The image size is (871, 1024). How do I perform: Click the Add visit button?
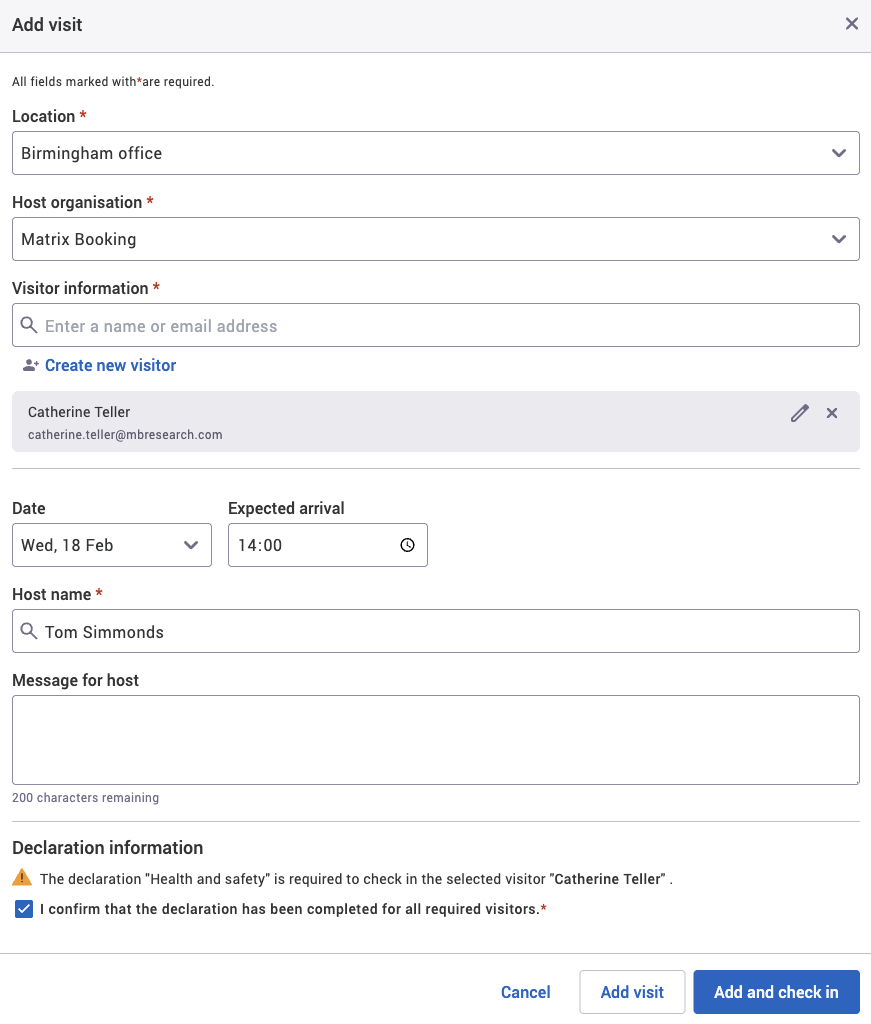632,992
